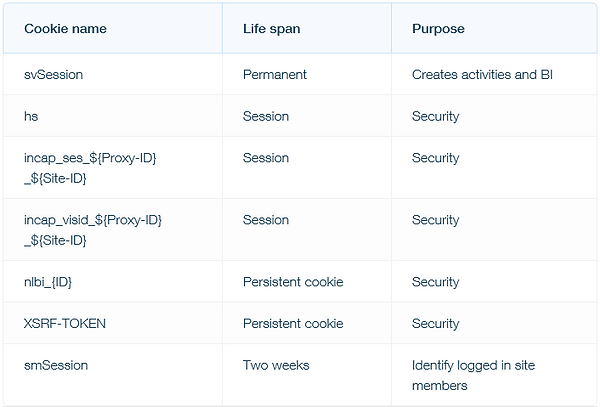The height and width of the screenshot is (407, 600).
Task: Select the Creates activities and BI text
Action: [482, 75]
